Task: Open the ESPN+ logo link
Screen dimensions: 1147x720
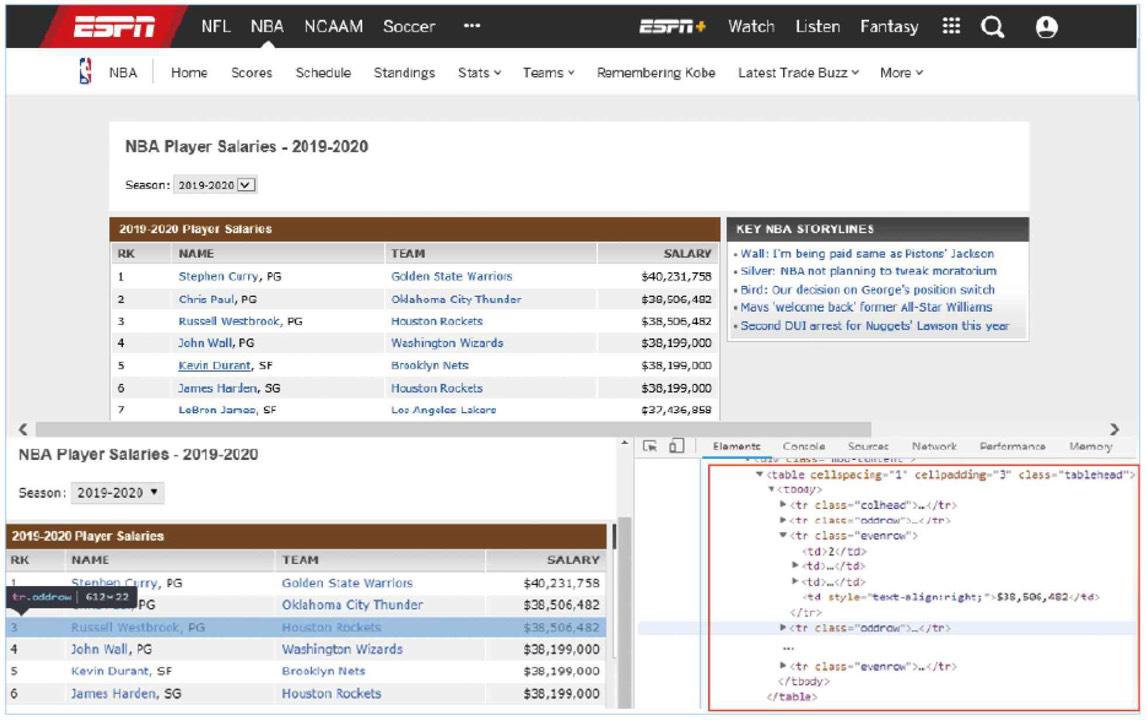Action: pos(673,28)
